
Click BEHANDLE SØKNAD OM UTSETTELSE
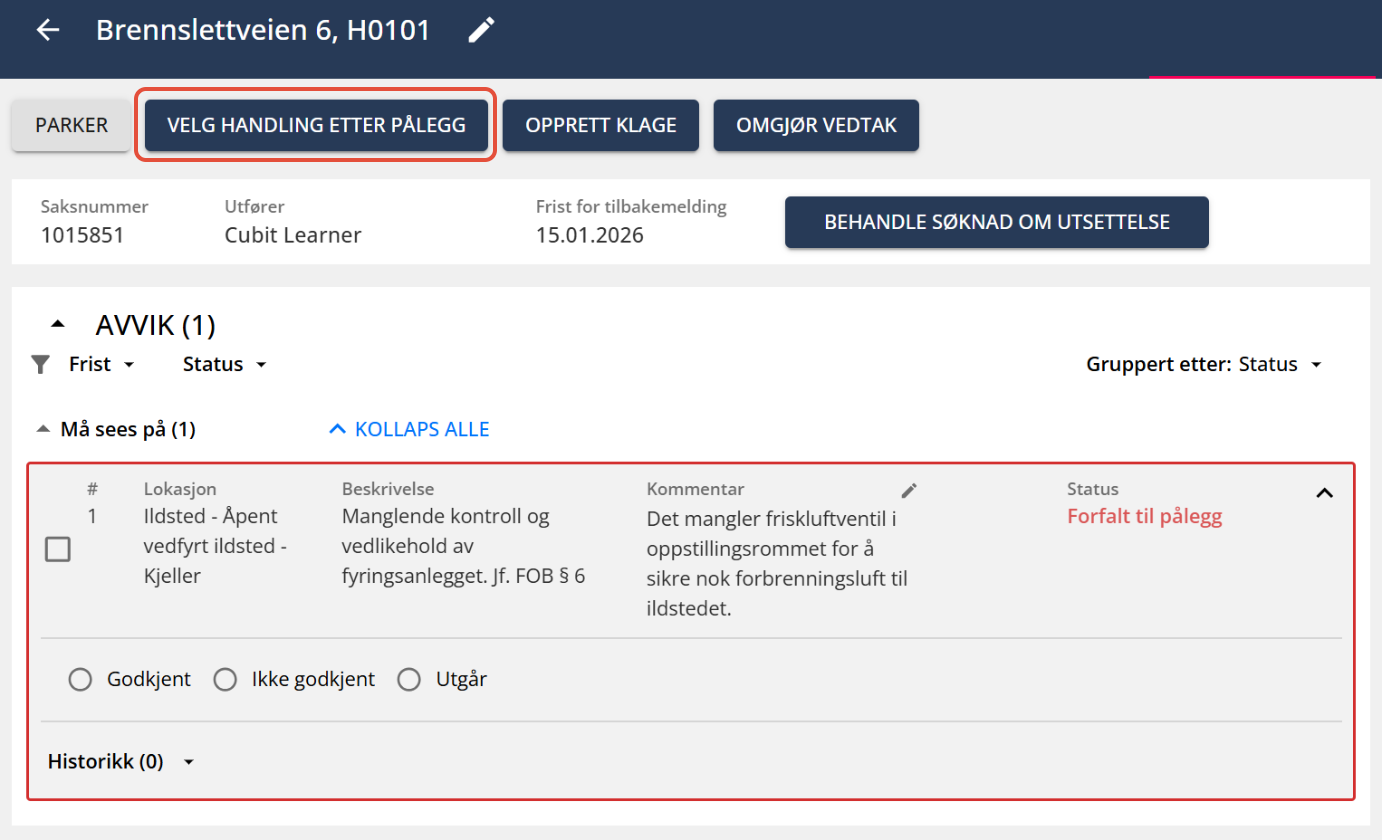click(997, 222)
